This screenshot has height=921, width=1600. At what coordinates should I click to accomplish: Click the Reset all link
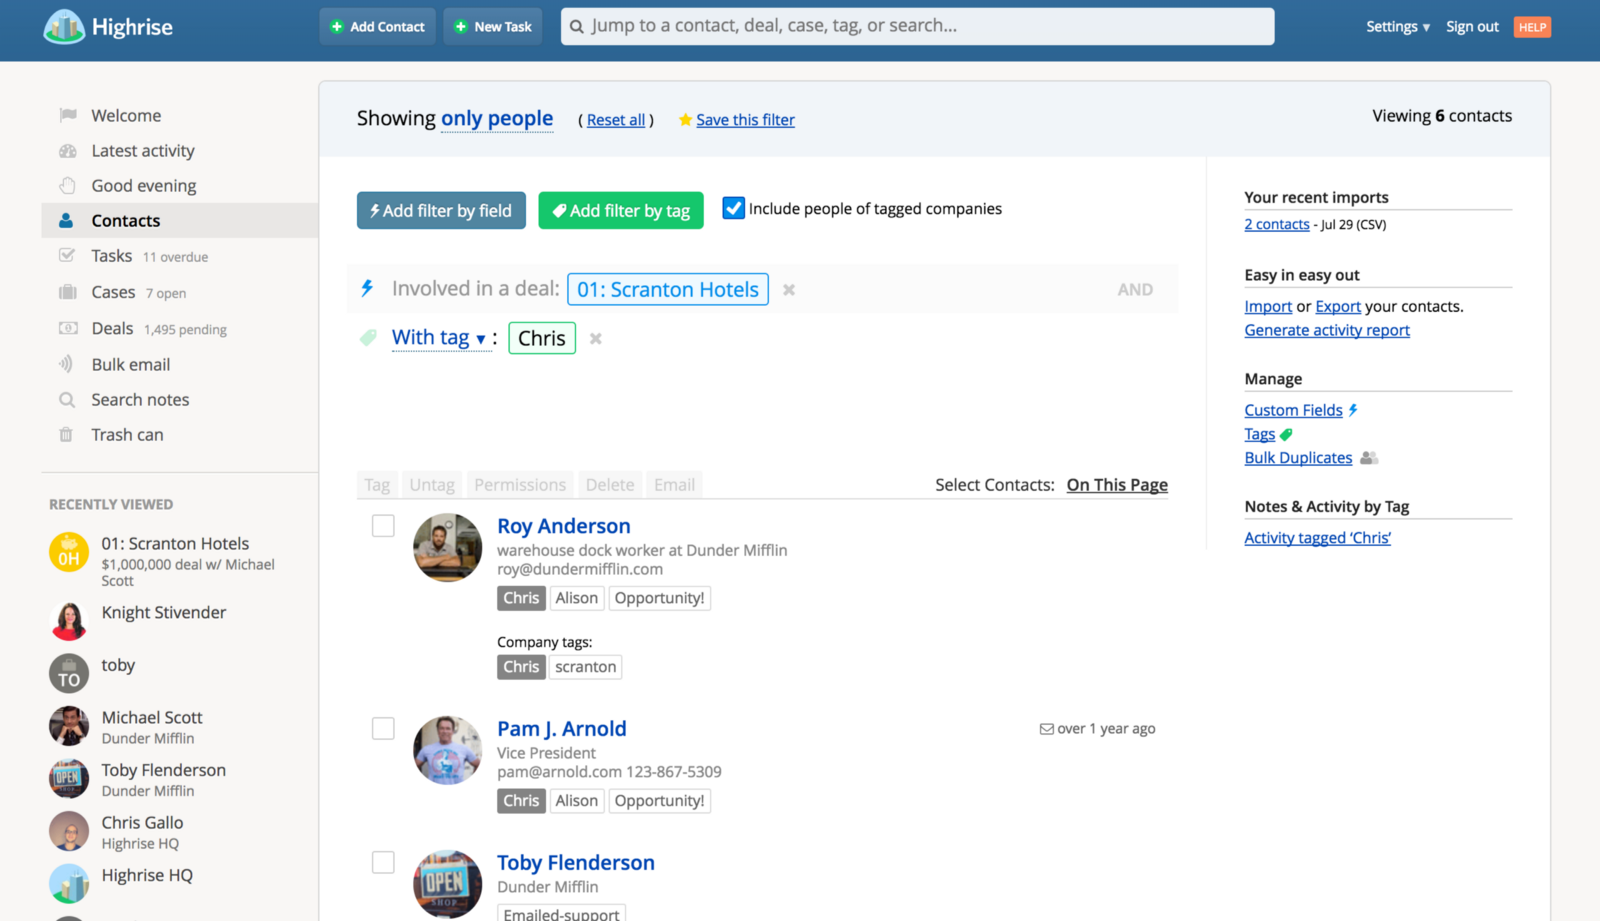pos(616,120)
